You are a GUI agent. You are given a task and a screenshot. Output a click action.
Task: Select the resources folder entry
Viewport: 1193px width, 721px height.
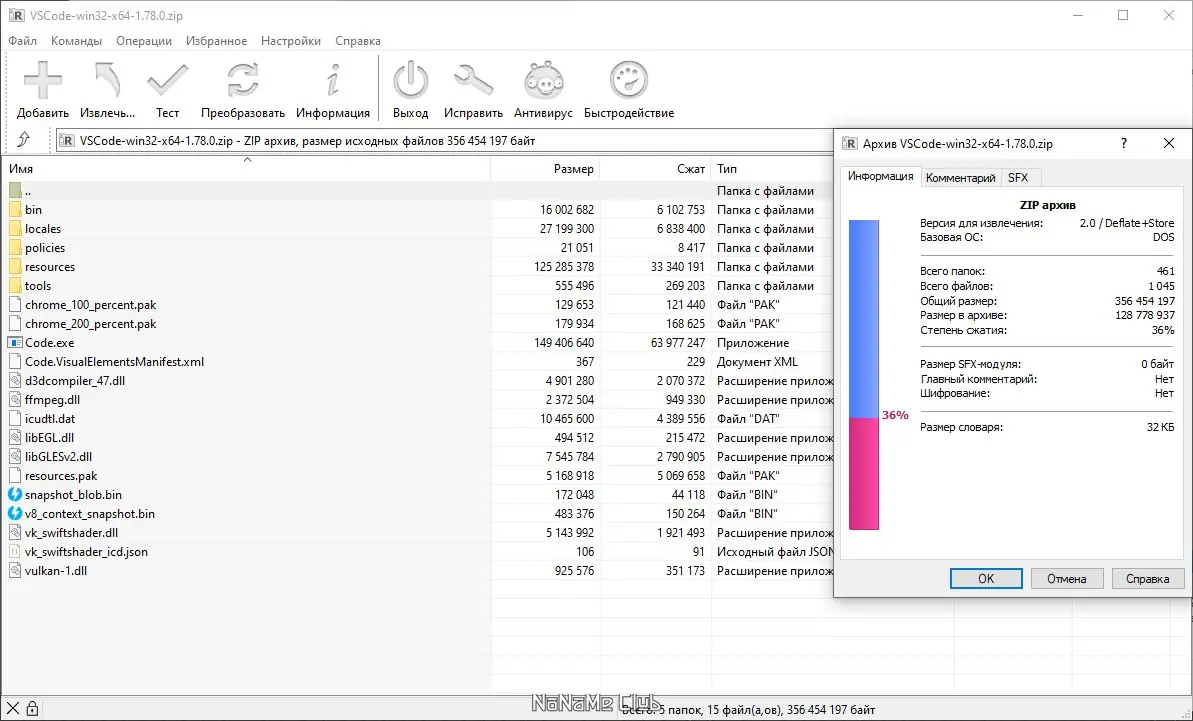tap(49, 267)
